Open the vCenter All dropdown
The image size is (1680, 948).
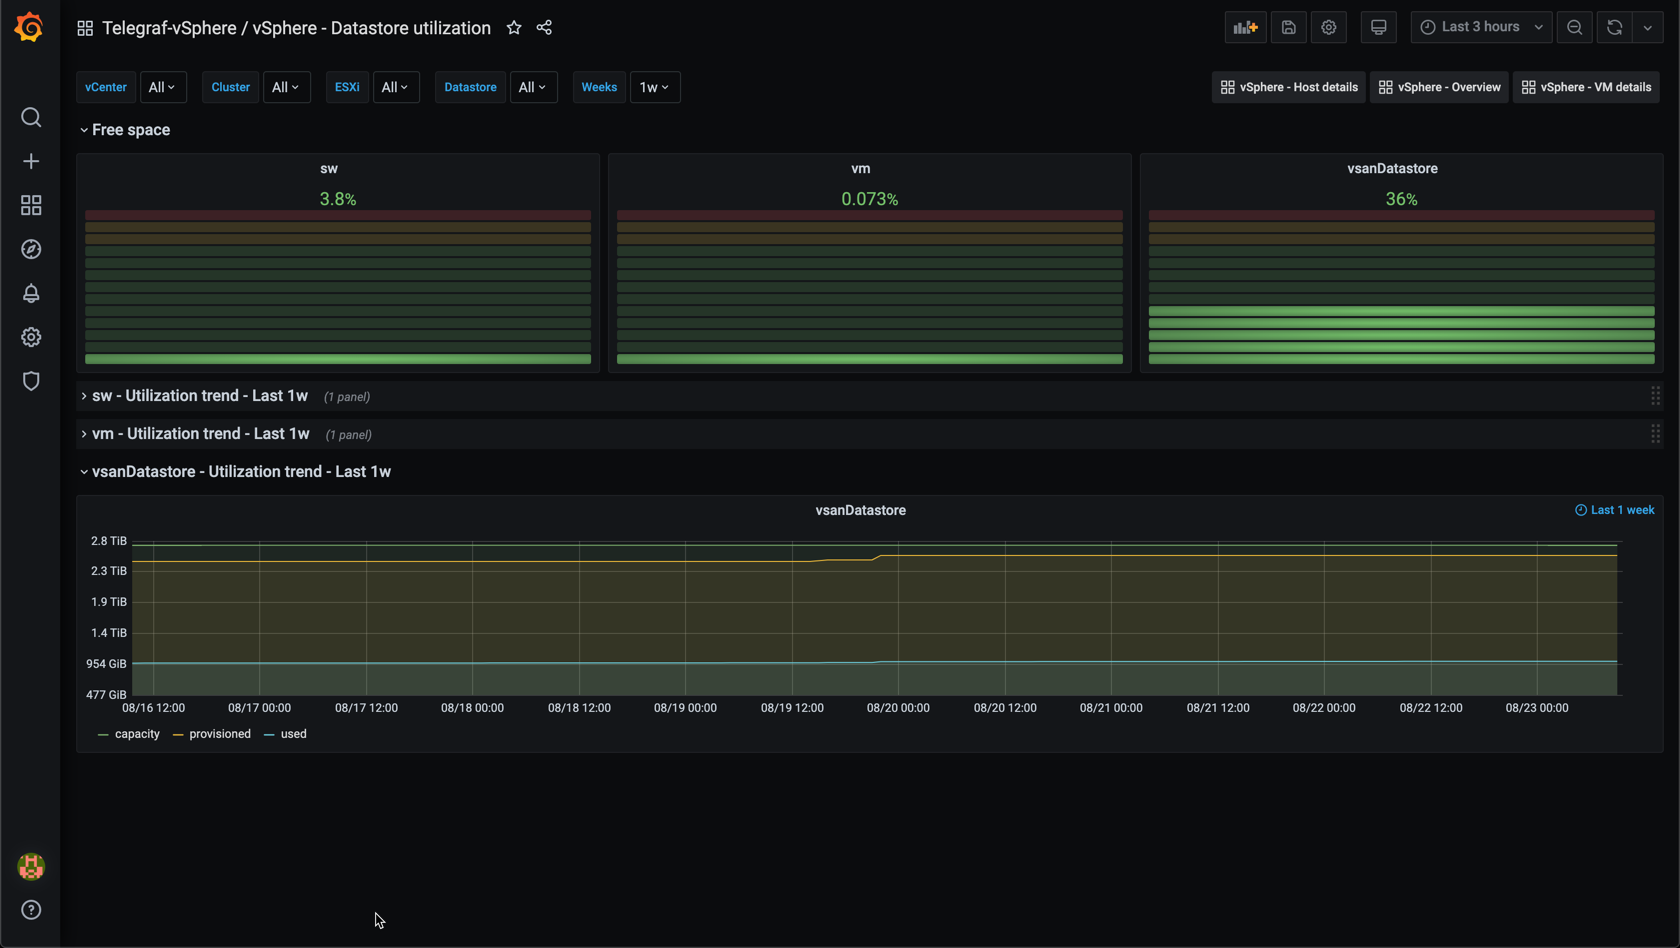162,87
